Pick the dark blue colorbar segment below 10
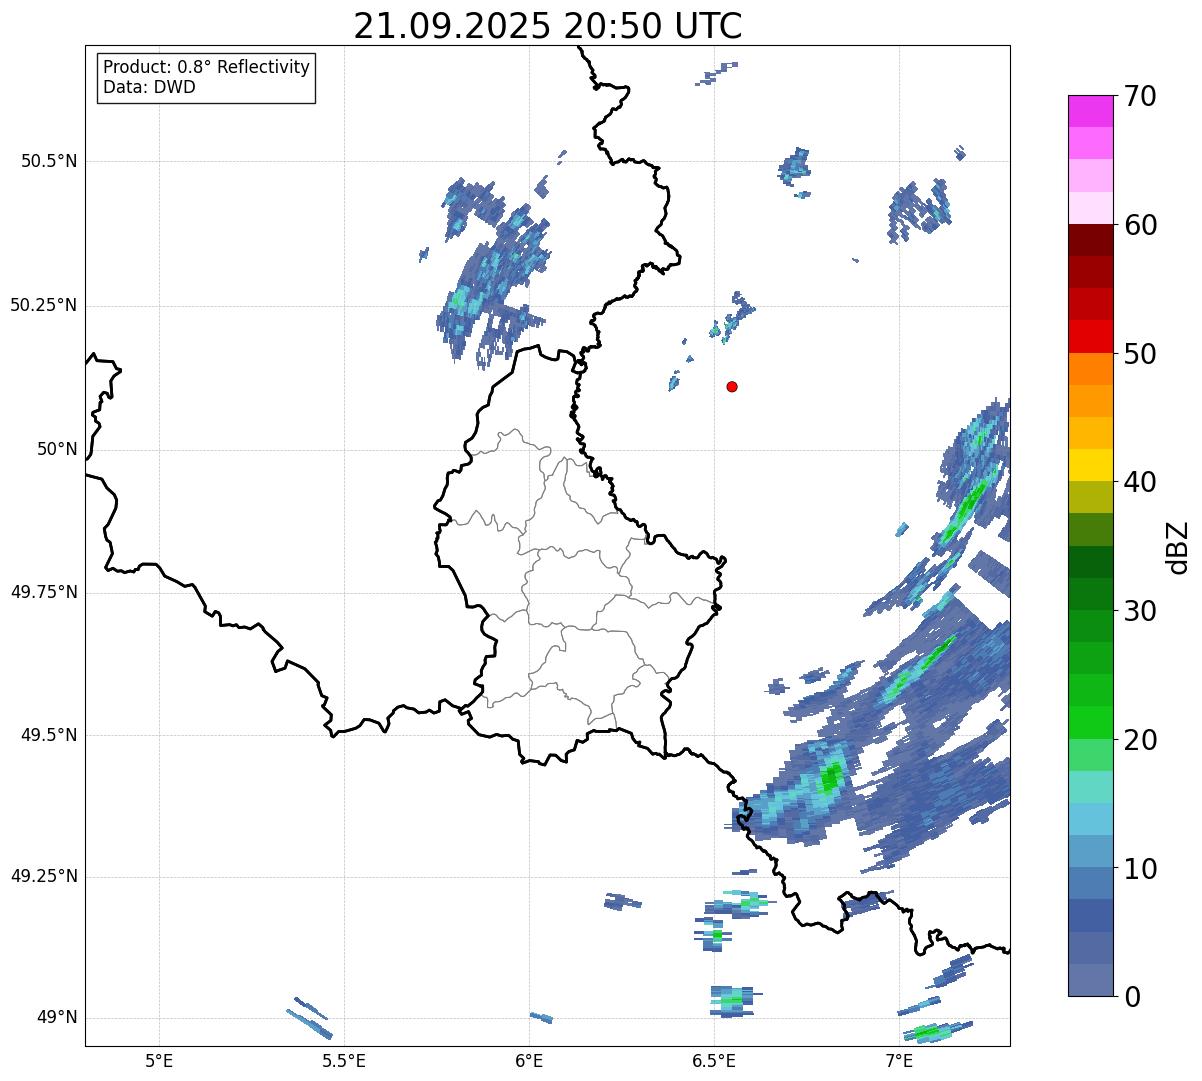1202x1081 pixels. (x=1090, y=916)
